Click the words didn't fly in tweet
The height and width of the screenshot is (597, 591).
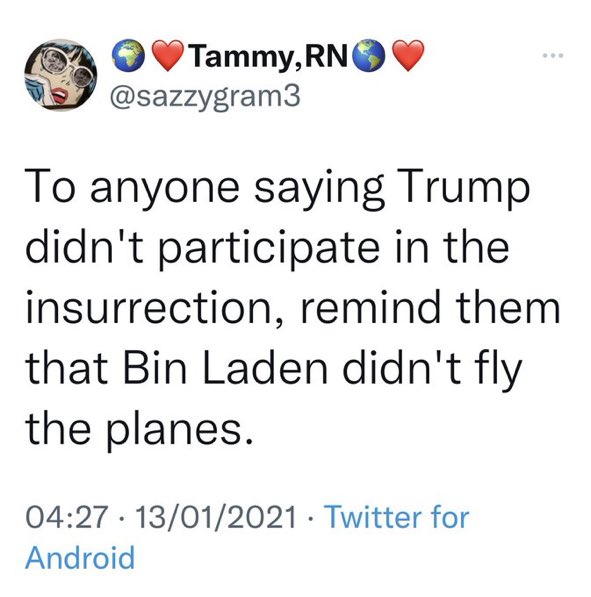point(432,369)
